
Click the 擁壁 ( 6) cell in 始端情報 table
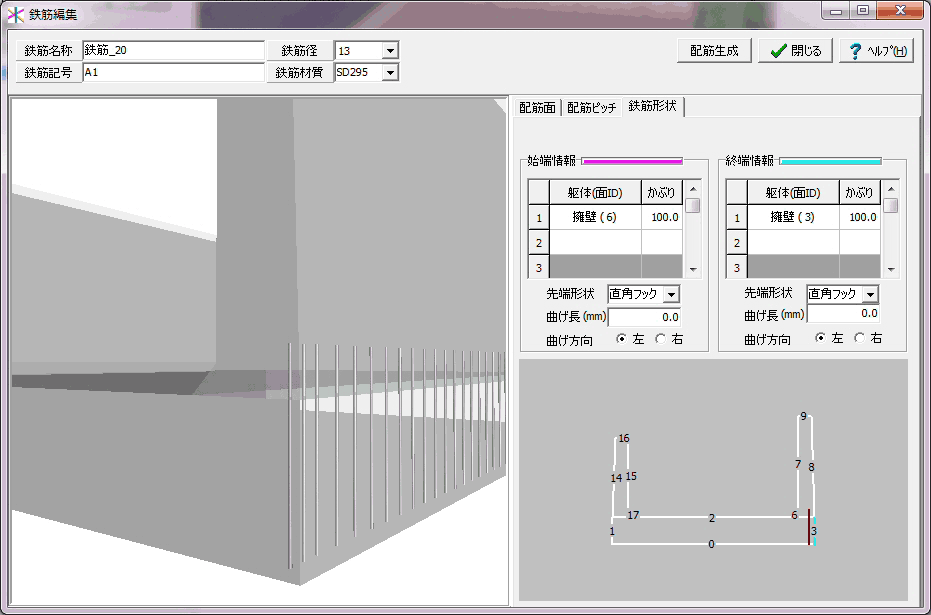595,217
